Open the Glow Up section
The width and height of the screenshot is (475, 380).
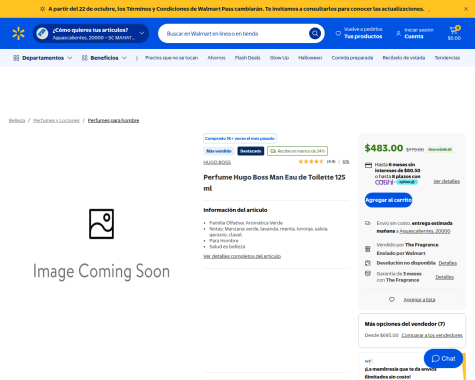coord(279,58)
